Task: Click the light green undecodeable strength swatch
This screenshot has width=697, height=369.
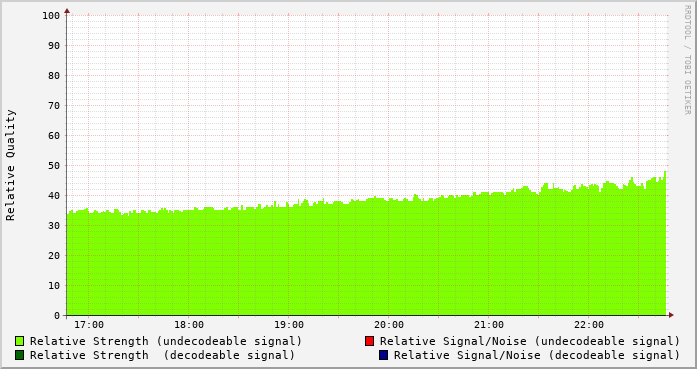Action: (x=20, y=341)
